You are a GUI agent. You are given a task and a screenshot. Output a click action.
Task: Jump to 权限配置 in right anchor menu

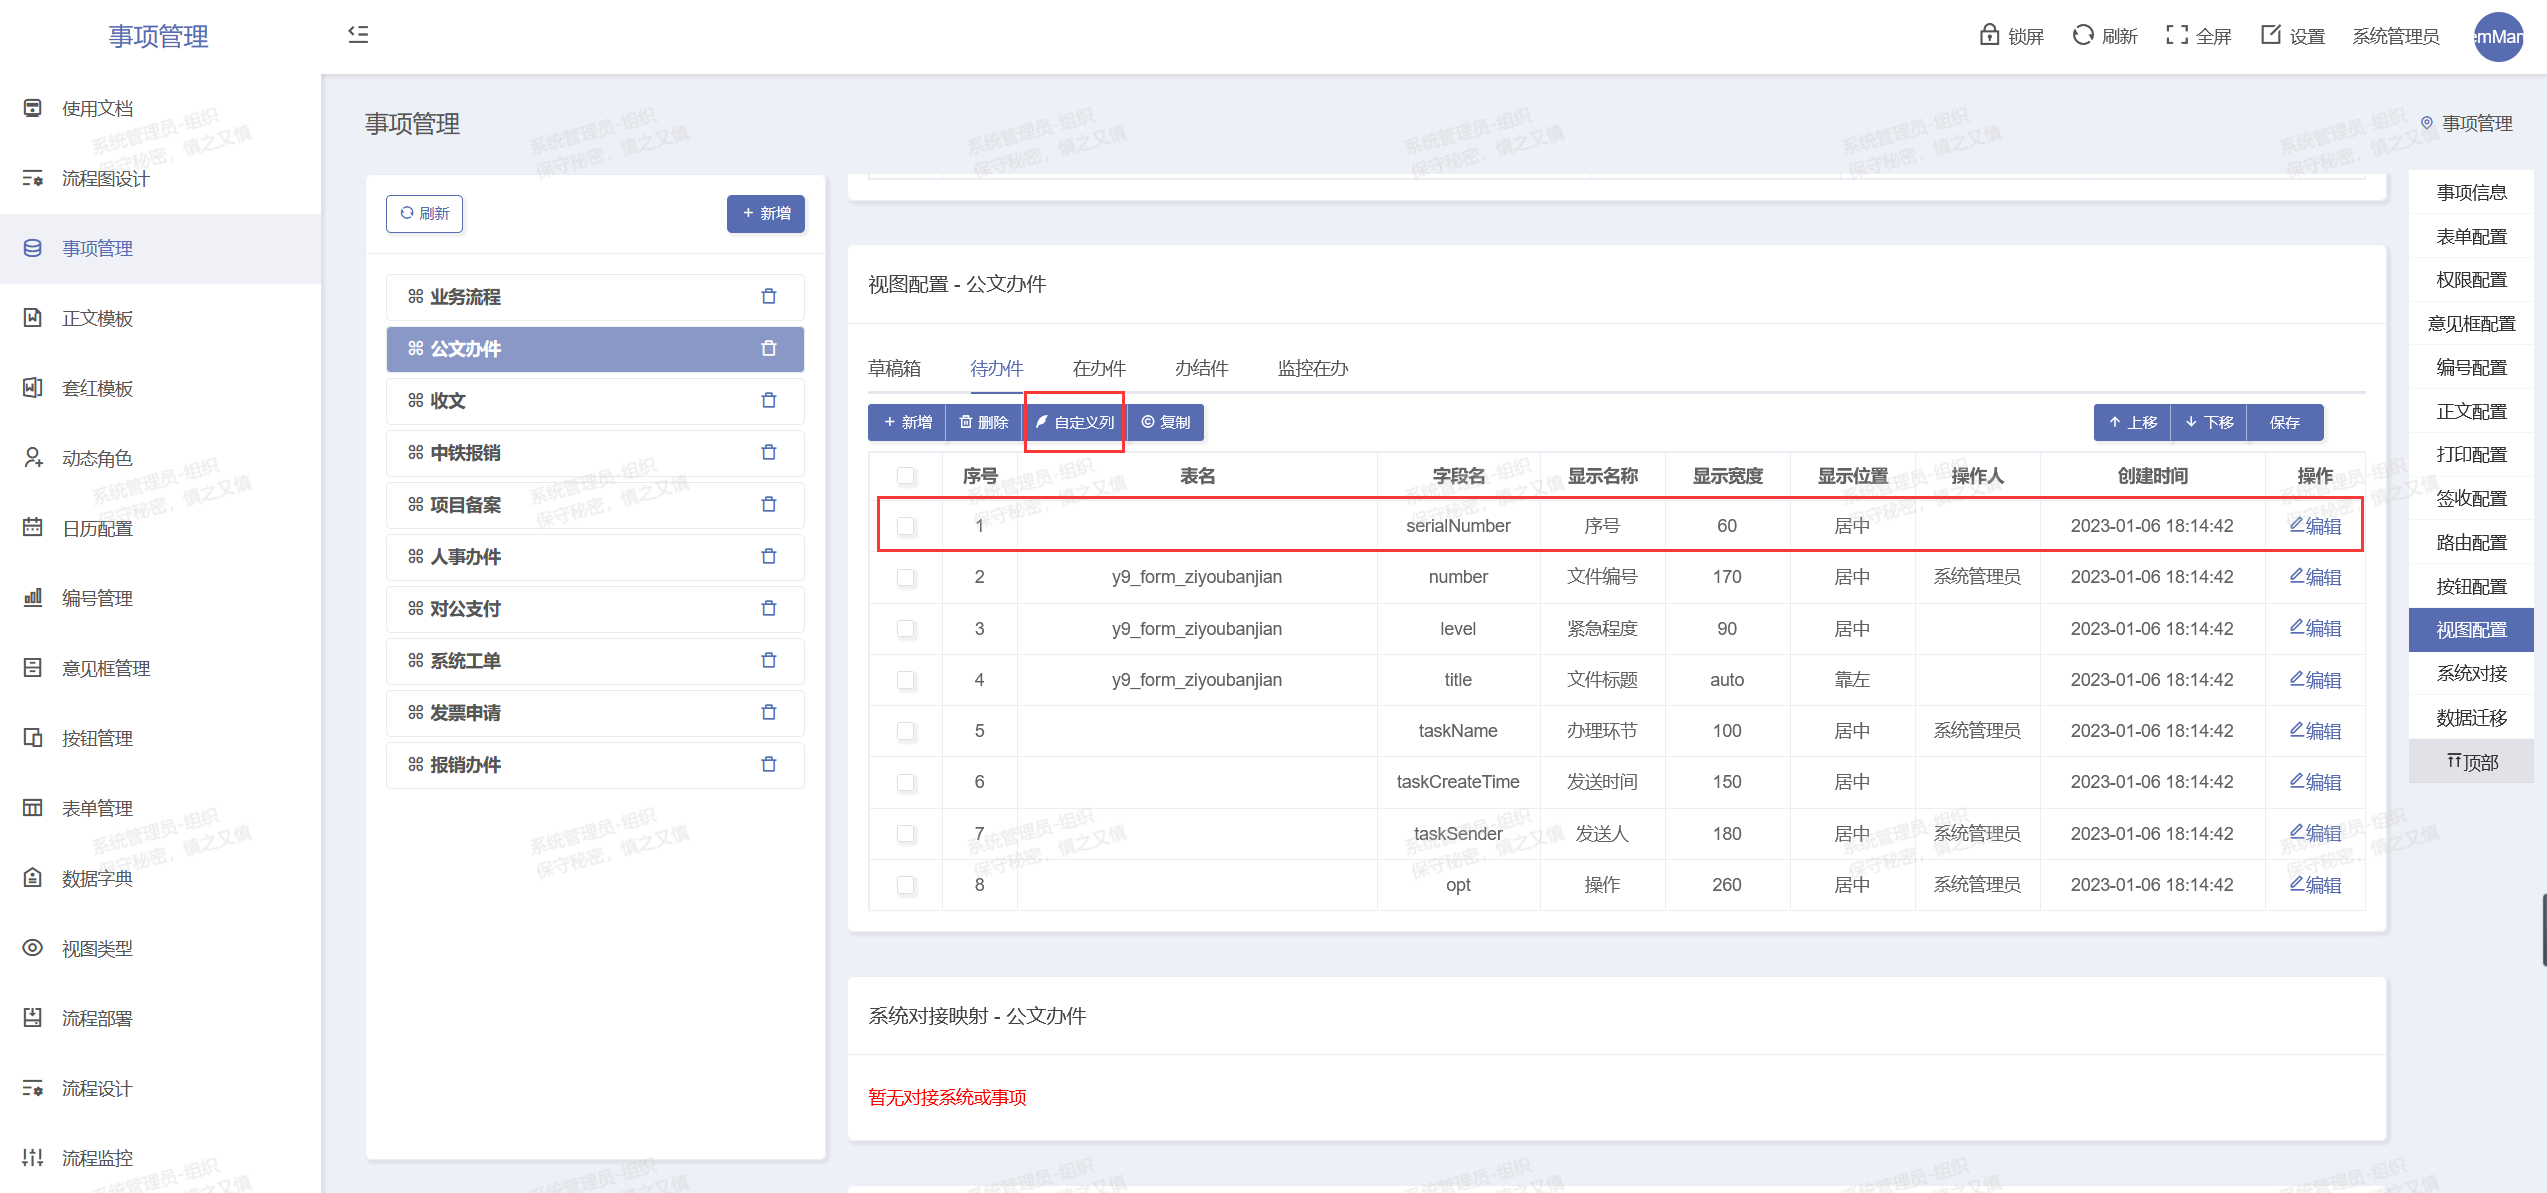point(2471,280)
